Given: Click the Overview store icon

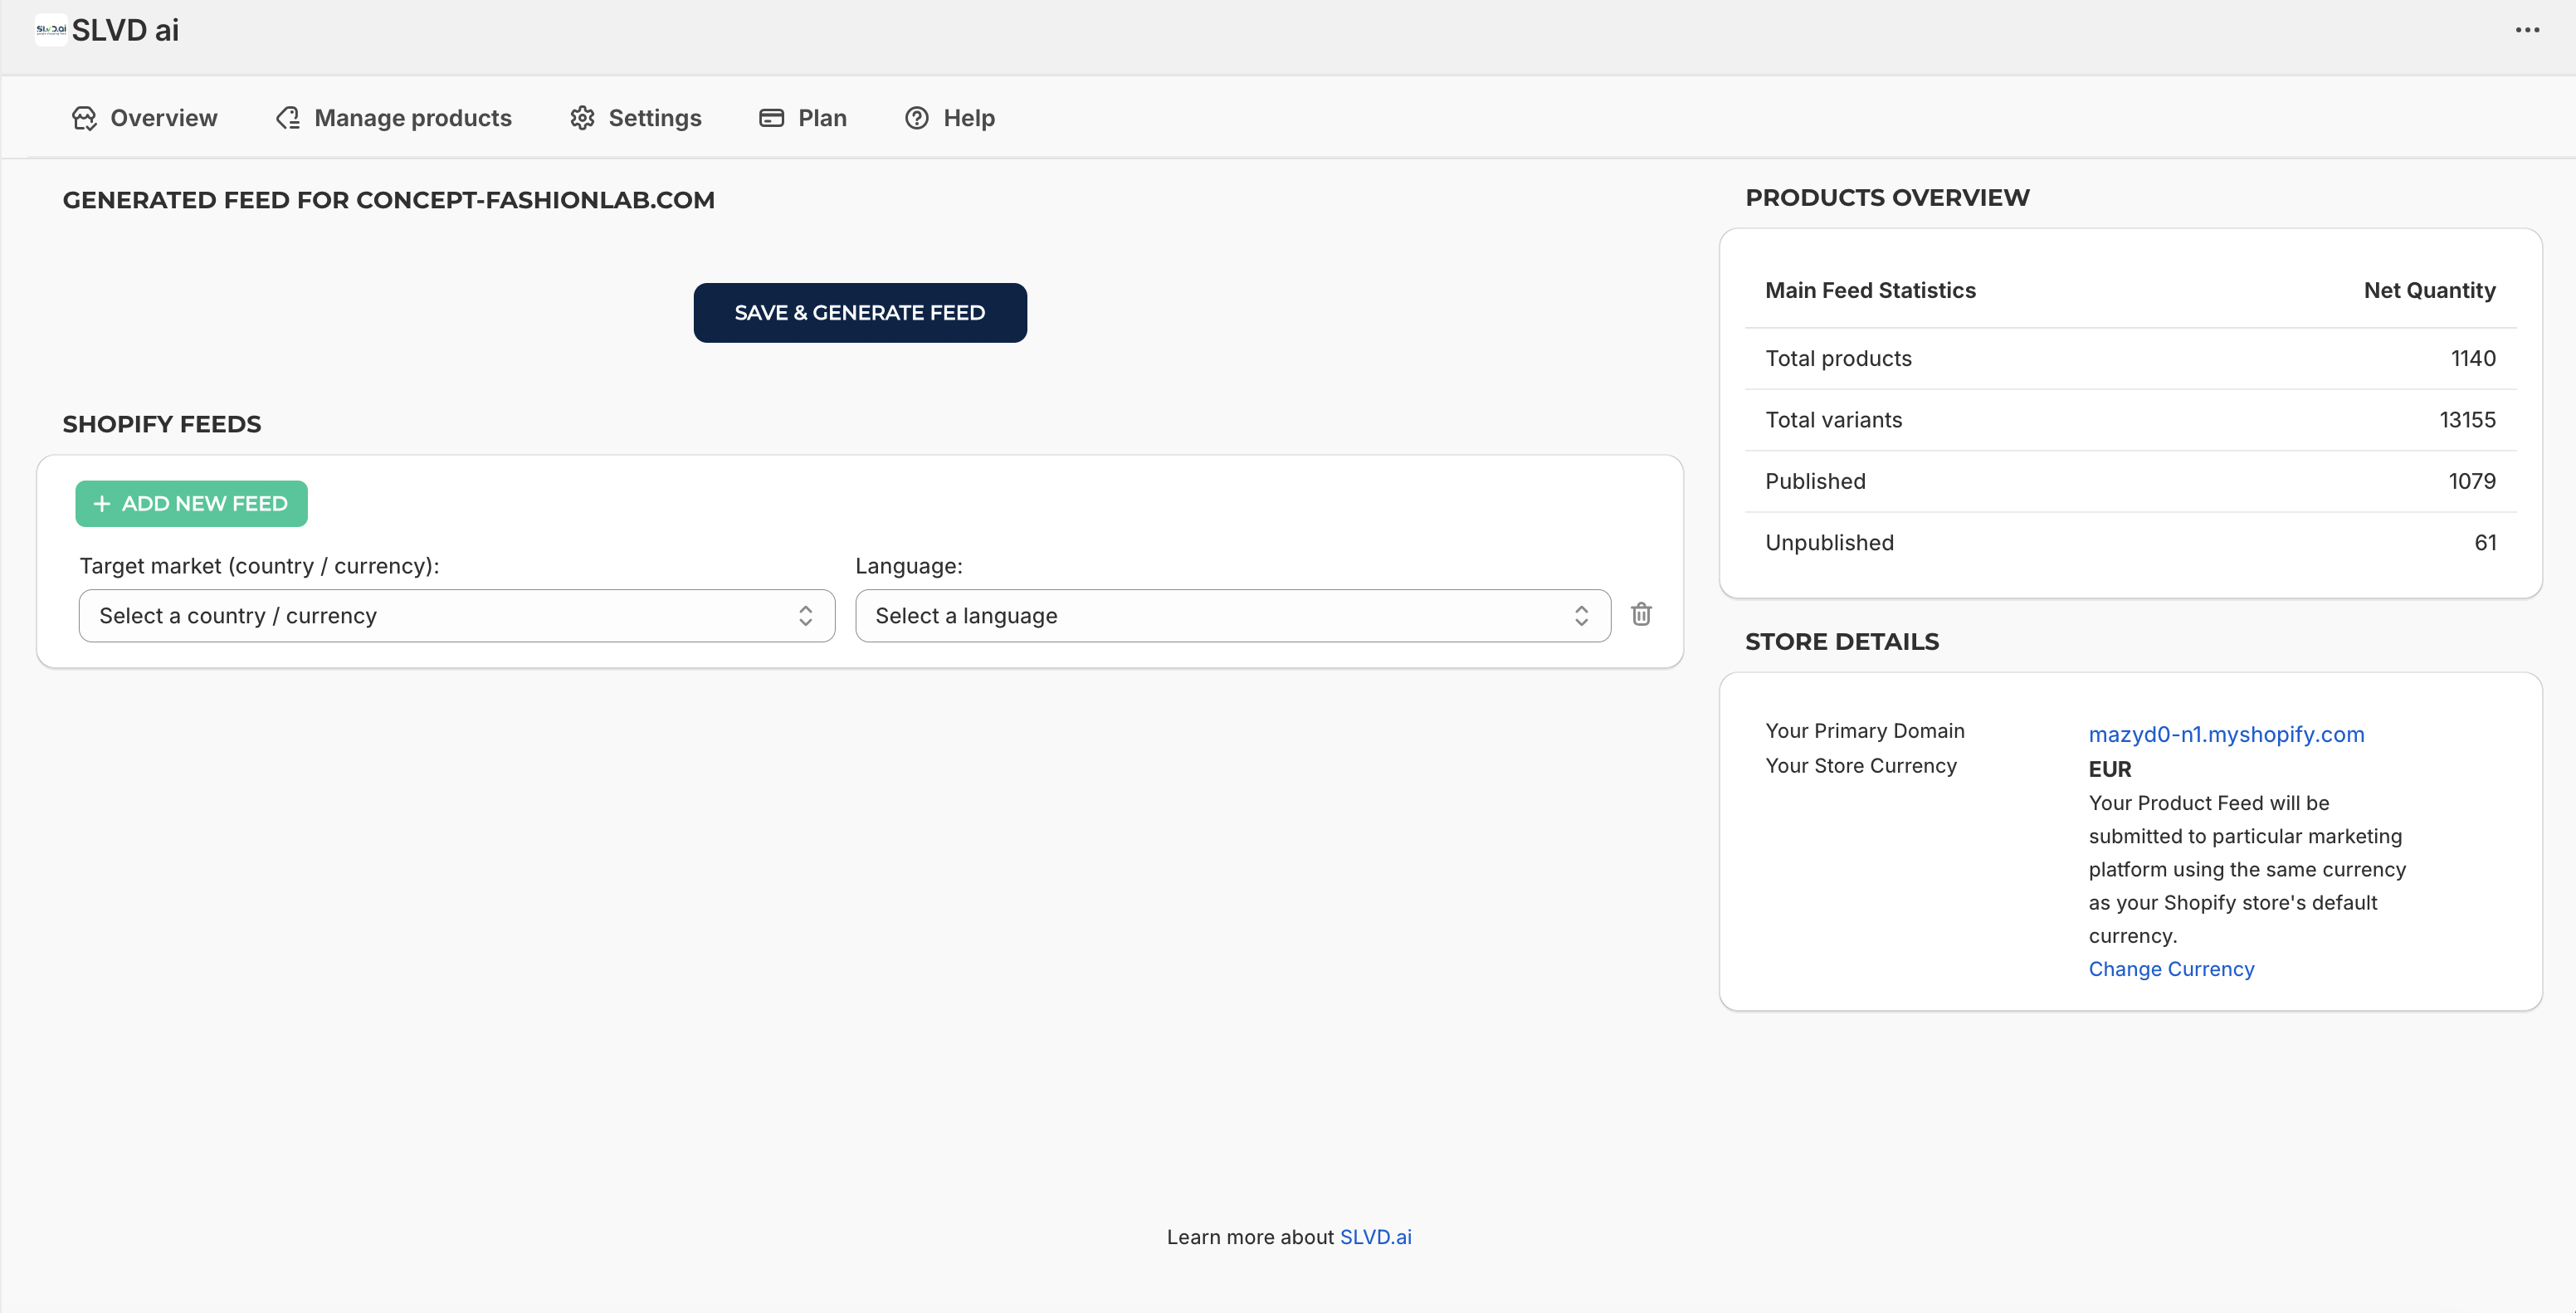Looking at the screenshot, I should [84, 117].
